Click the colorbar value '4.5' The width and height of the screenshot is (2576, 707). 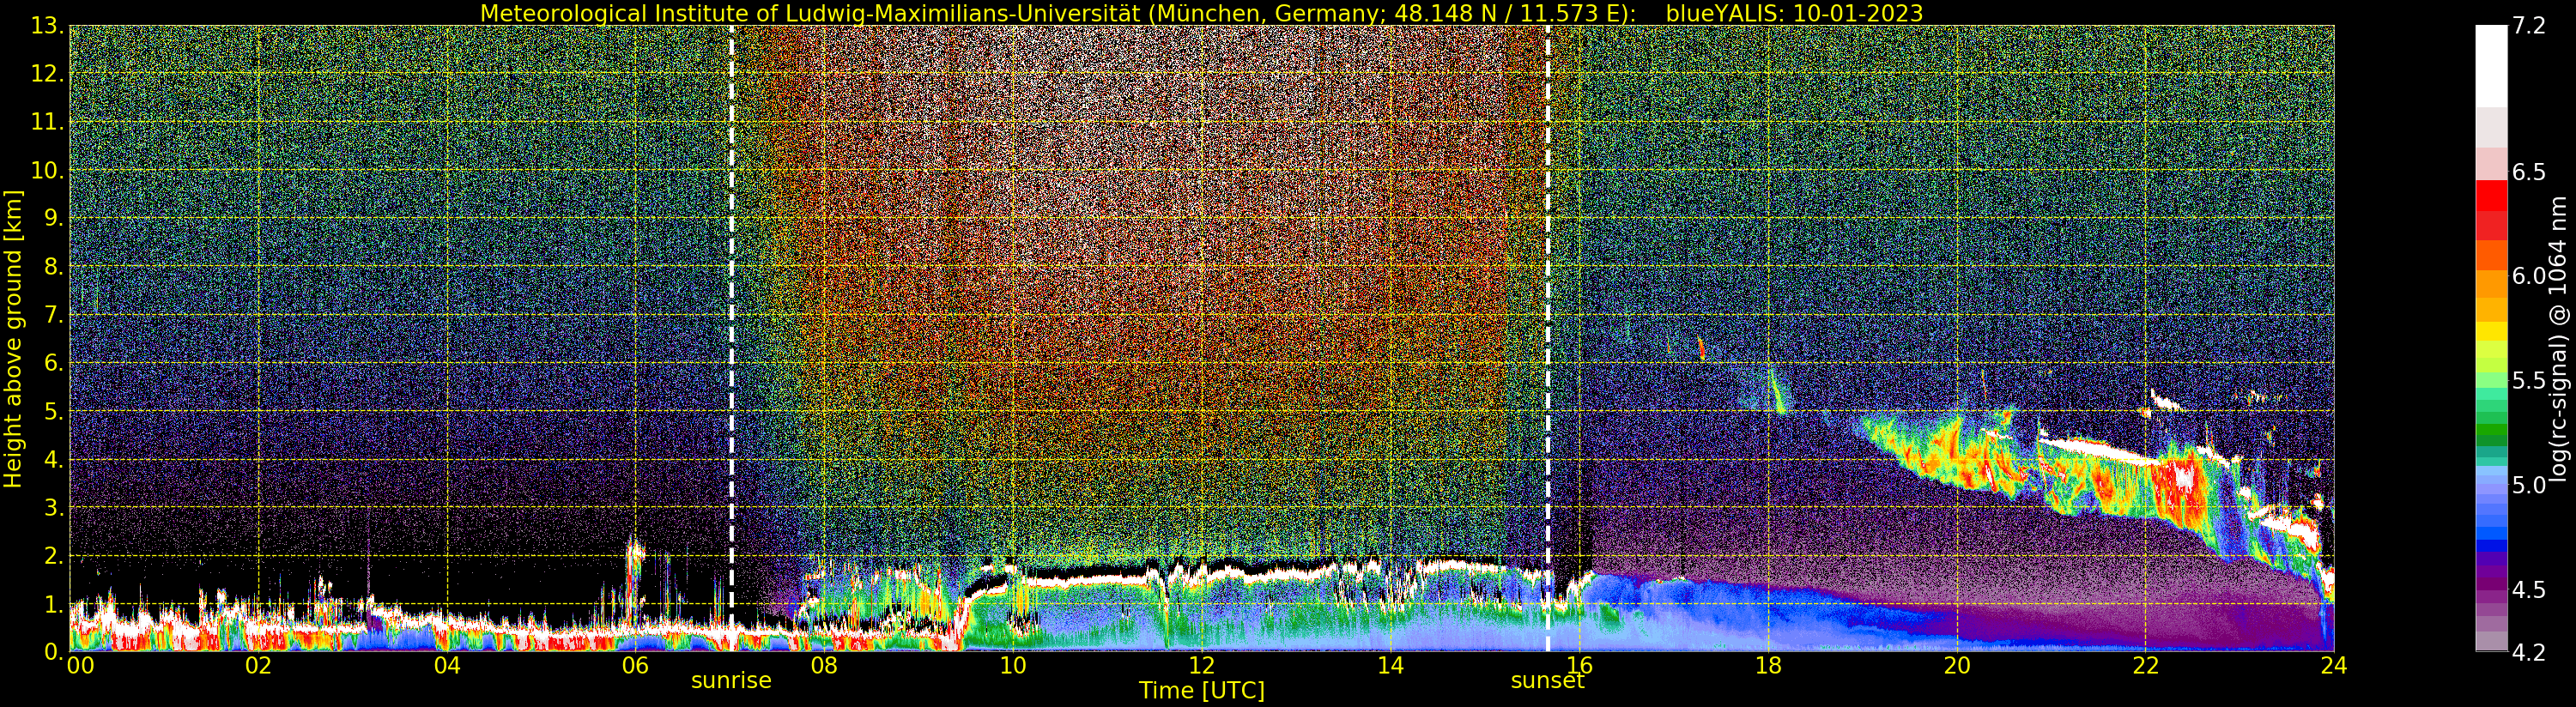2528,589
